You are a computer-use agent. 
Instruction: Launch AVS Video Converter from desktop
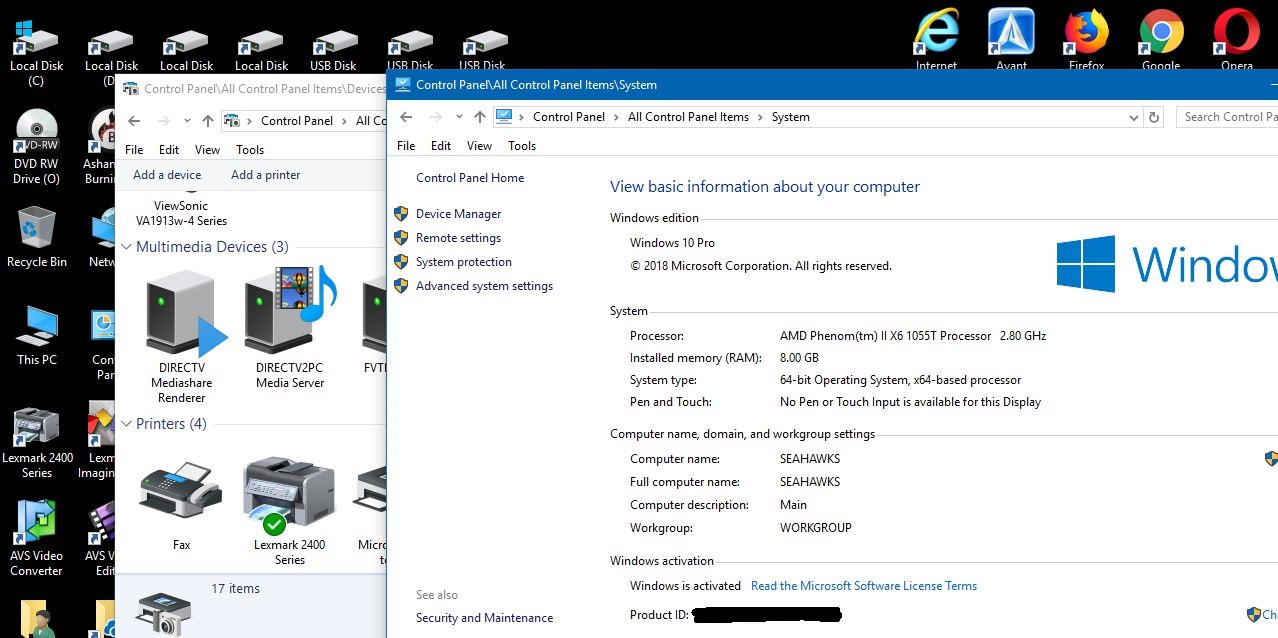[x=36, y=538]
